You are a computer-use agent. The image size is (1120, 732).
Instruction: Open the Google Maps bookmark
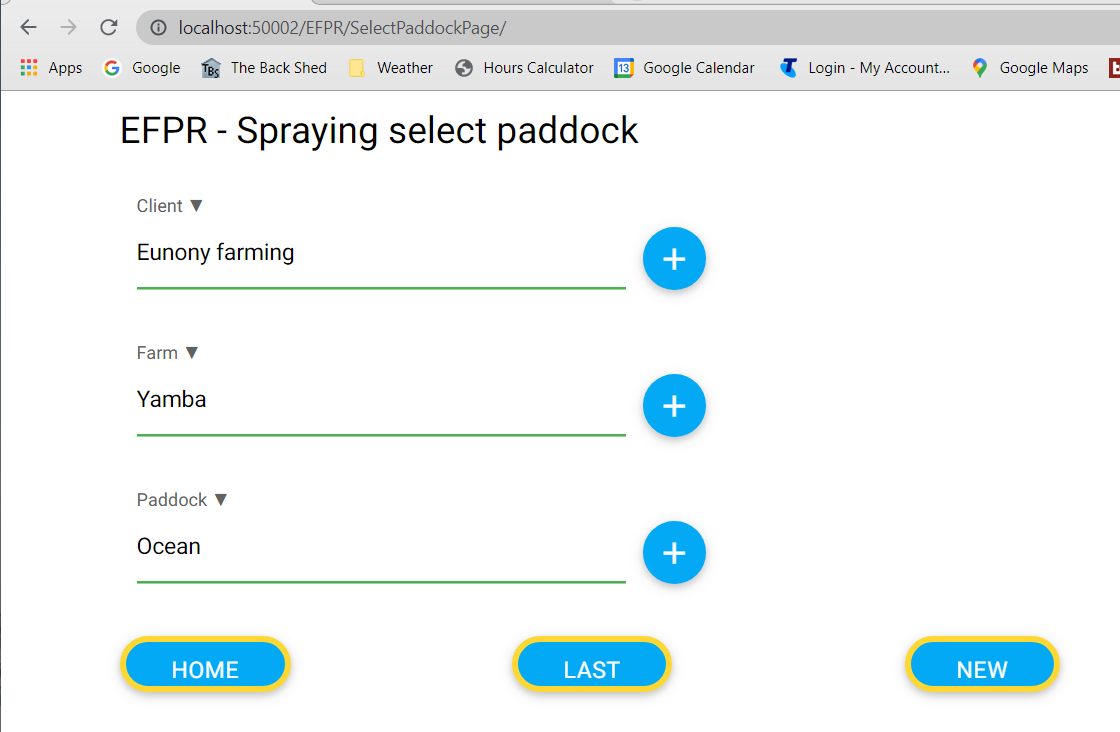[1030, 68]
